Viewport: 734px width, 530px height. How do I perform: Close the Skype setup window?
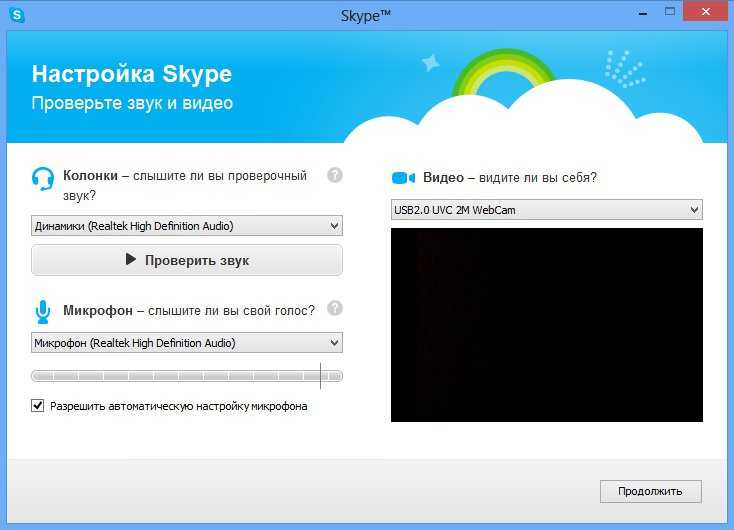tap(705, 11)
